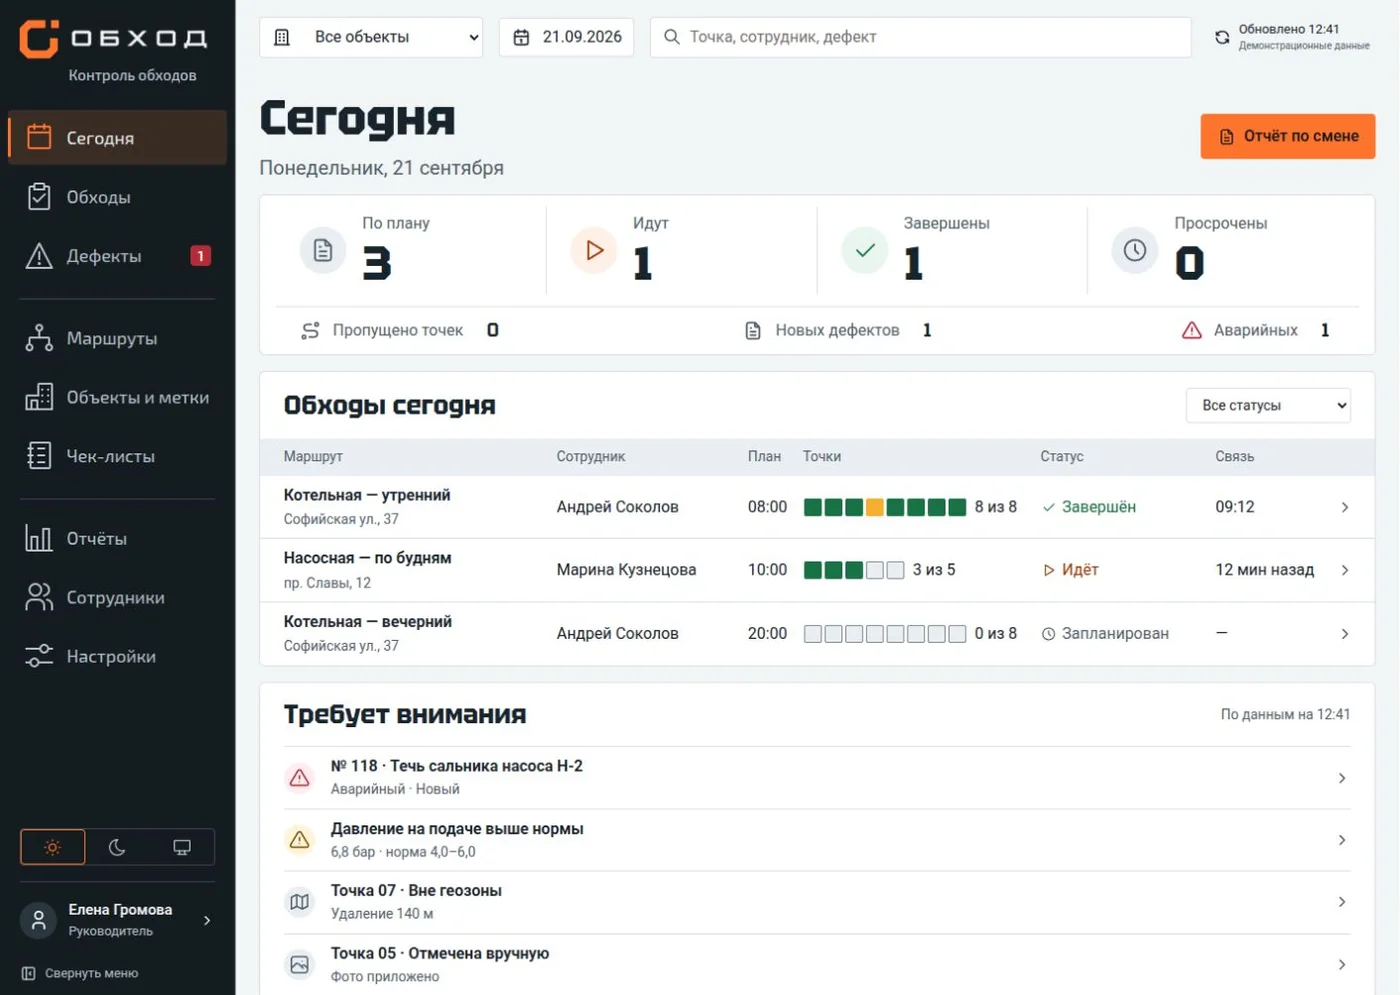Switch to the light theme sun toggle
This screenshot has width=1400, height=995.
[53, 847]
